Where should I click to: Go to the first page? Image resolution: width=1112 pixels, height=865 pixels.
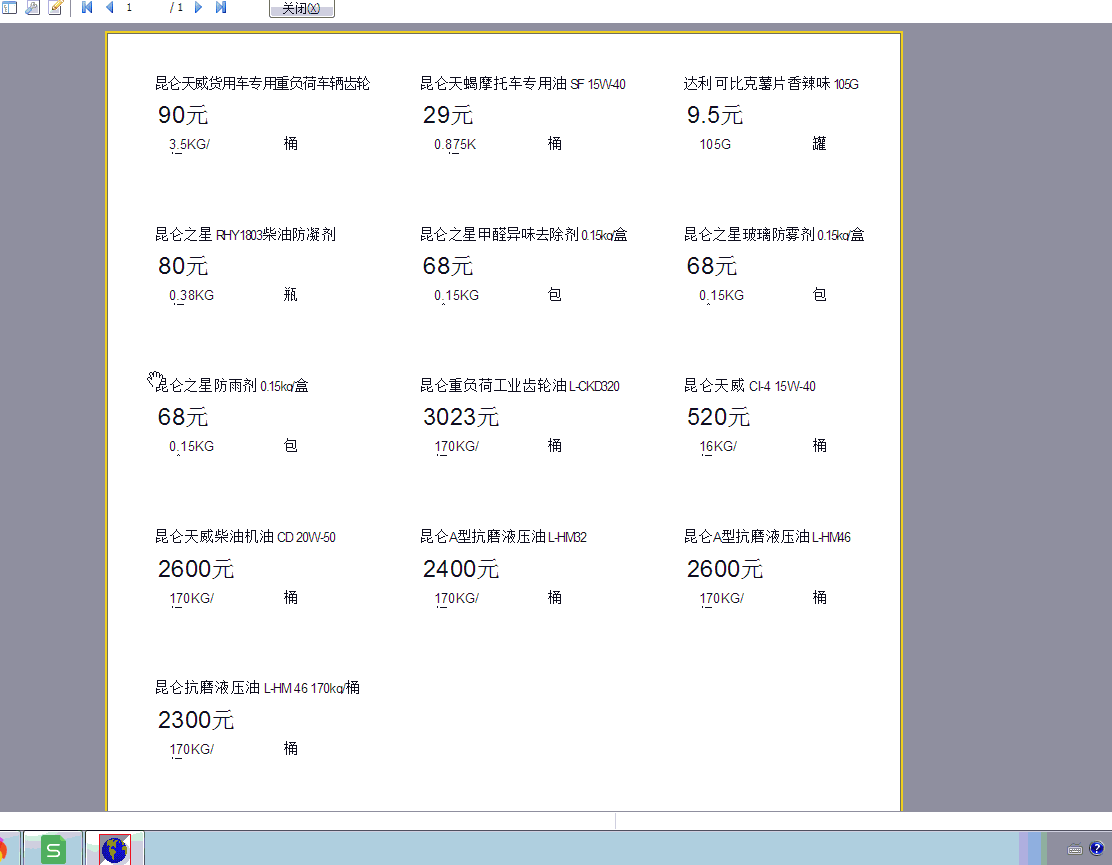click(x=87, y=8)
